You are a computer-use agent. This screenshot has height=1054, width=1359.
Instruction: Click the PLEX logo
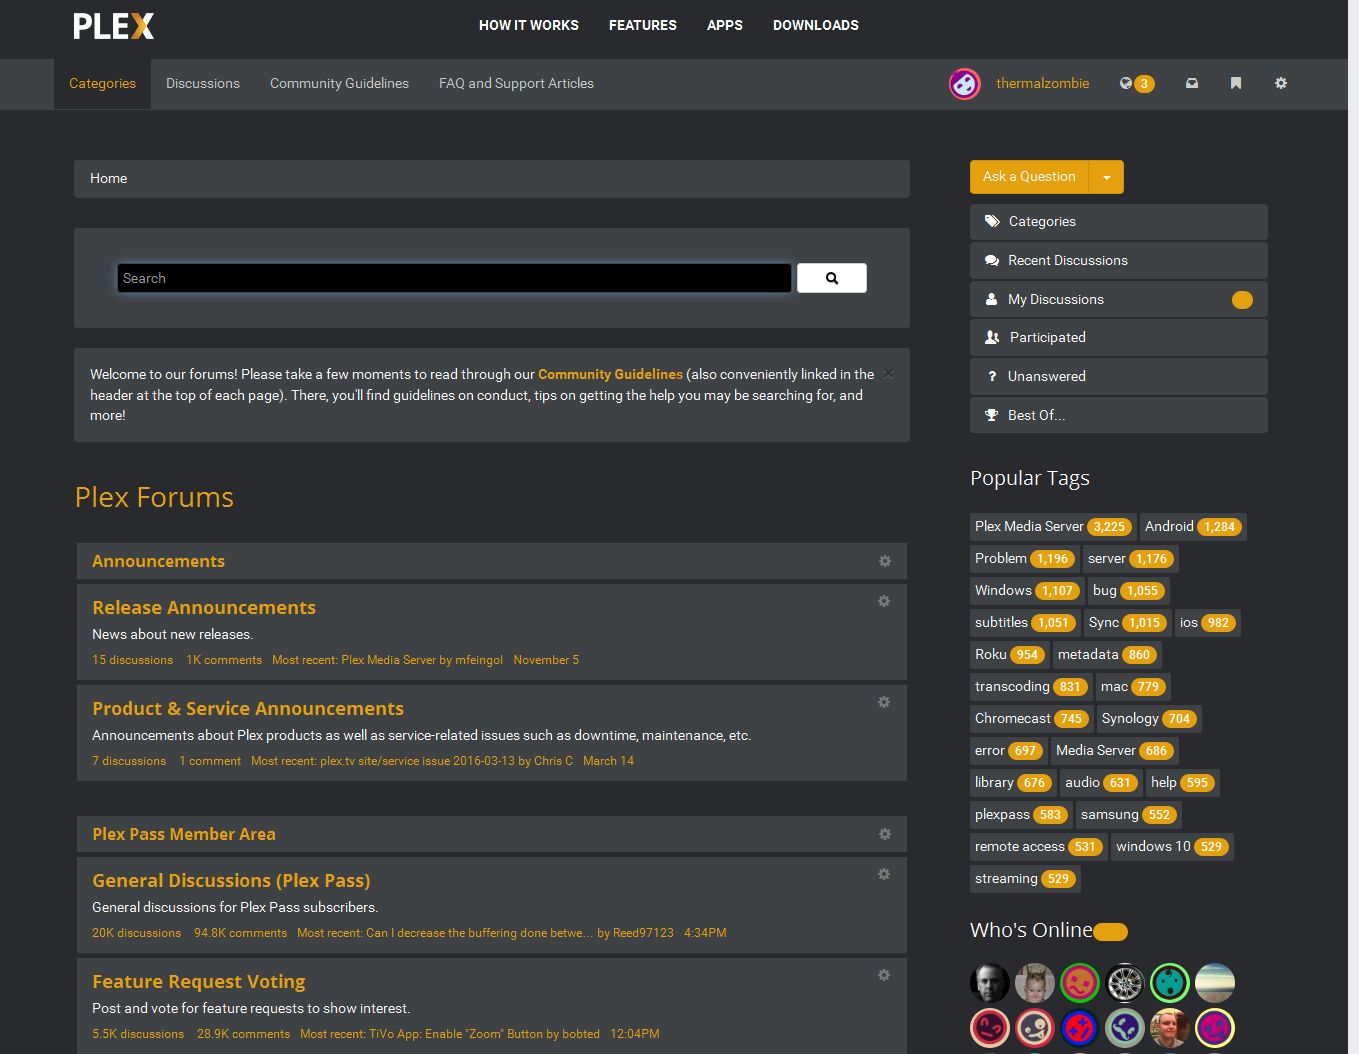coord(114,26)
